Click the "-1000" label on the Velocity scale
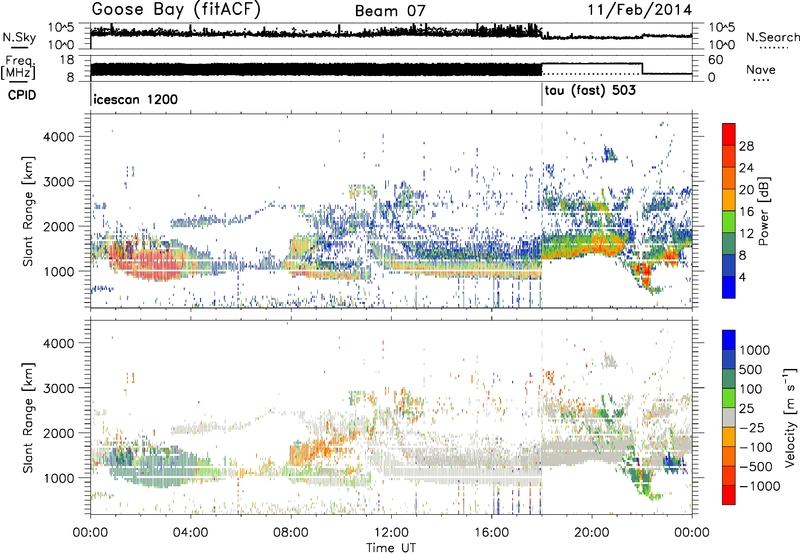The image size is (800, 554). click(x=760, y=486)
